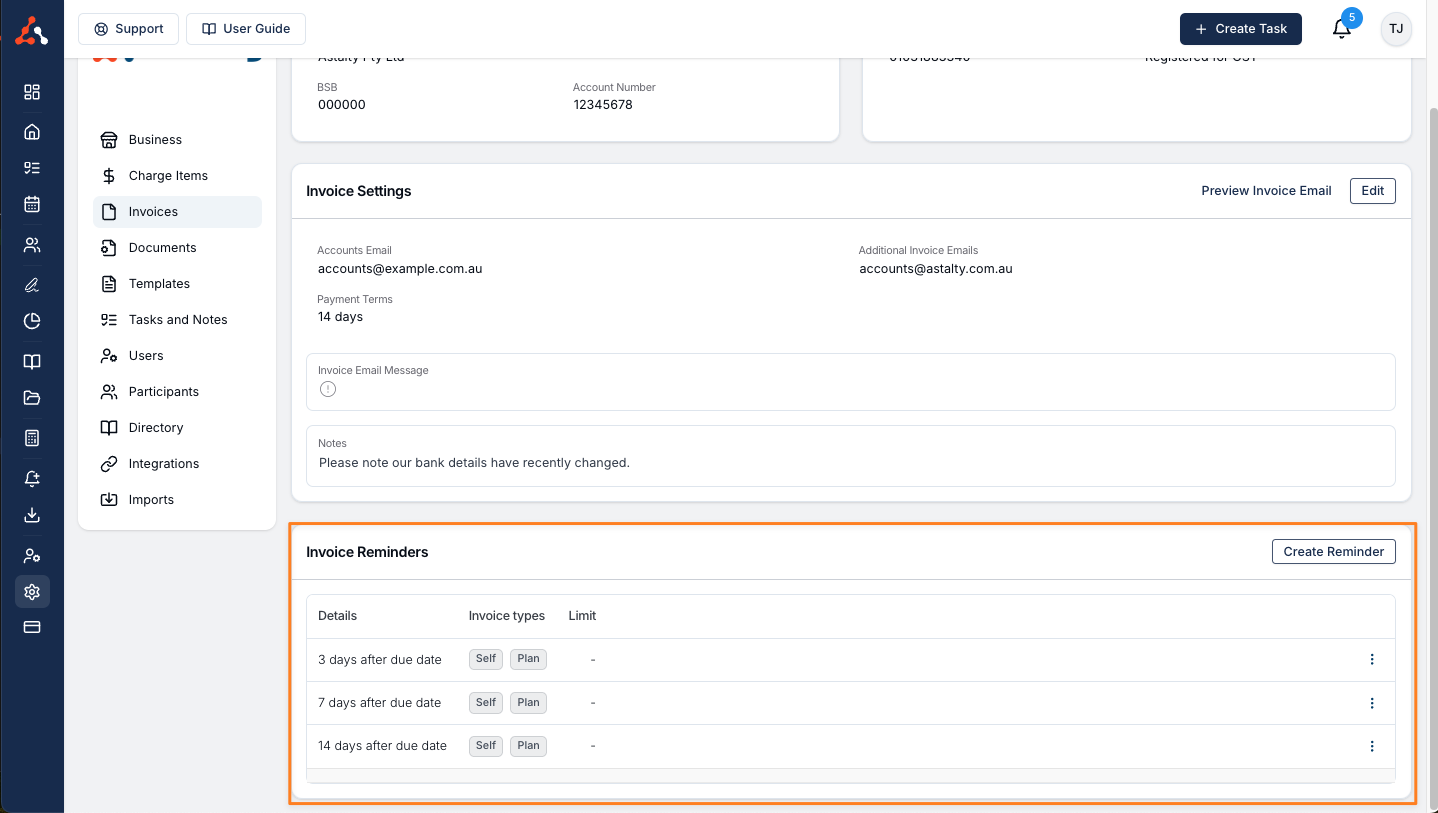
Task: Open options menu for 14 days reminder
Action: 1371,746
